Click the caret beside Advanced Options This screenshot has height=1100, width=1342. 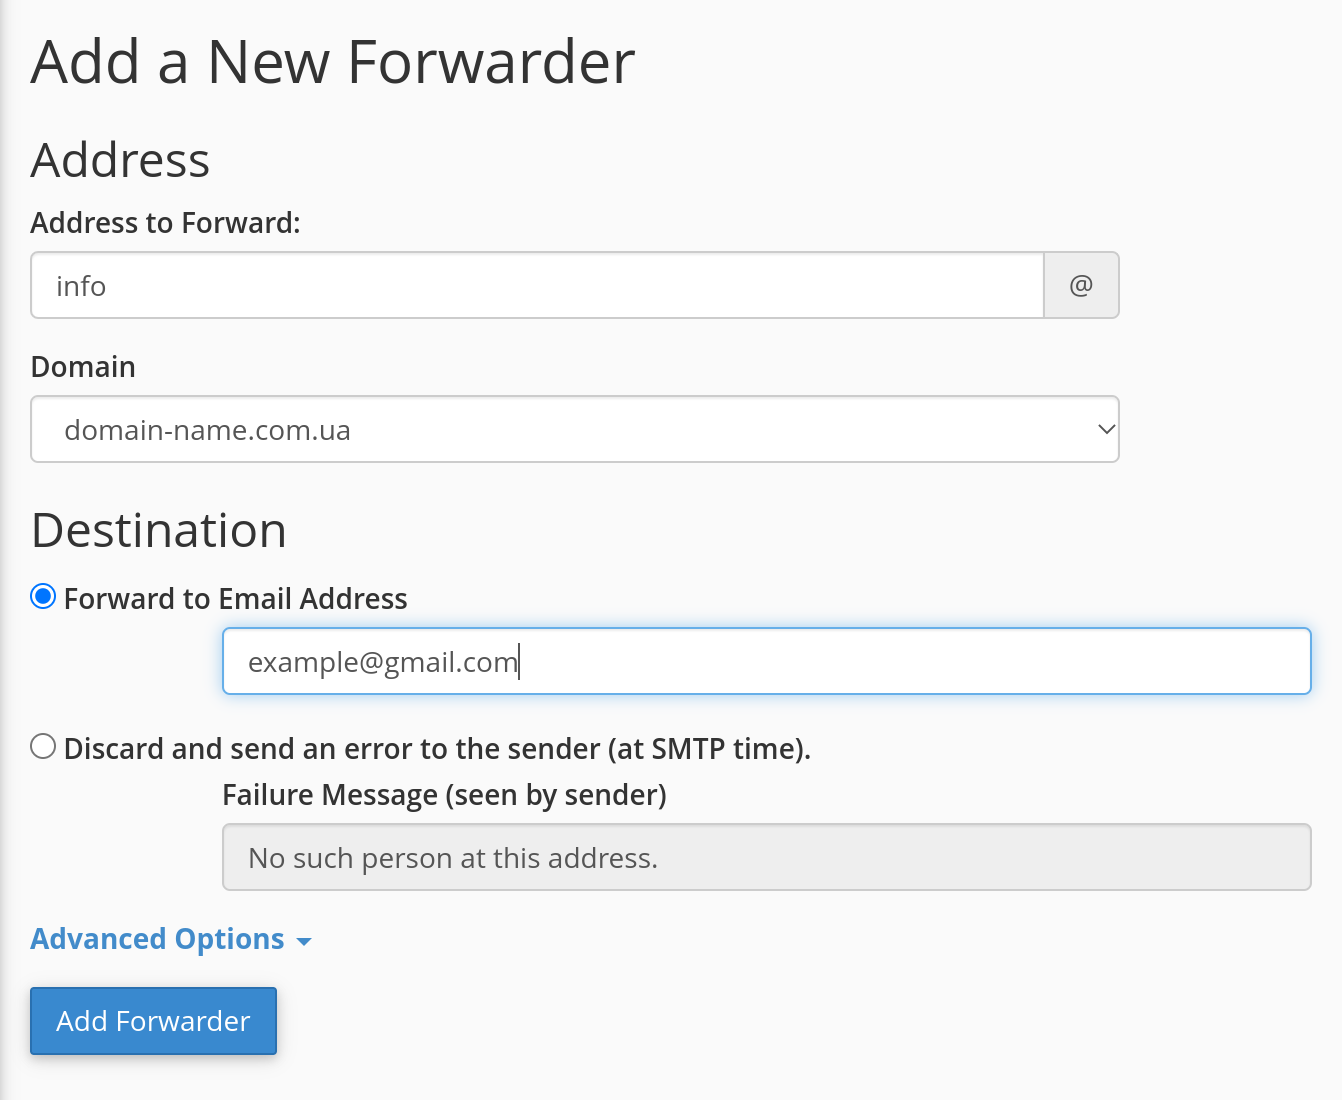point(304,942)
